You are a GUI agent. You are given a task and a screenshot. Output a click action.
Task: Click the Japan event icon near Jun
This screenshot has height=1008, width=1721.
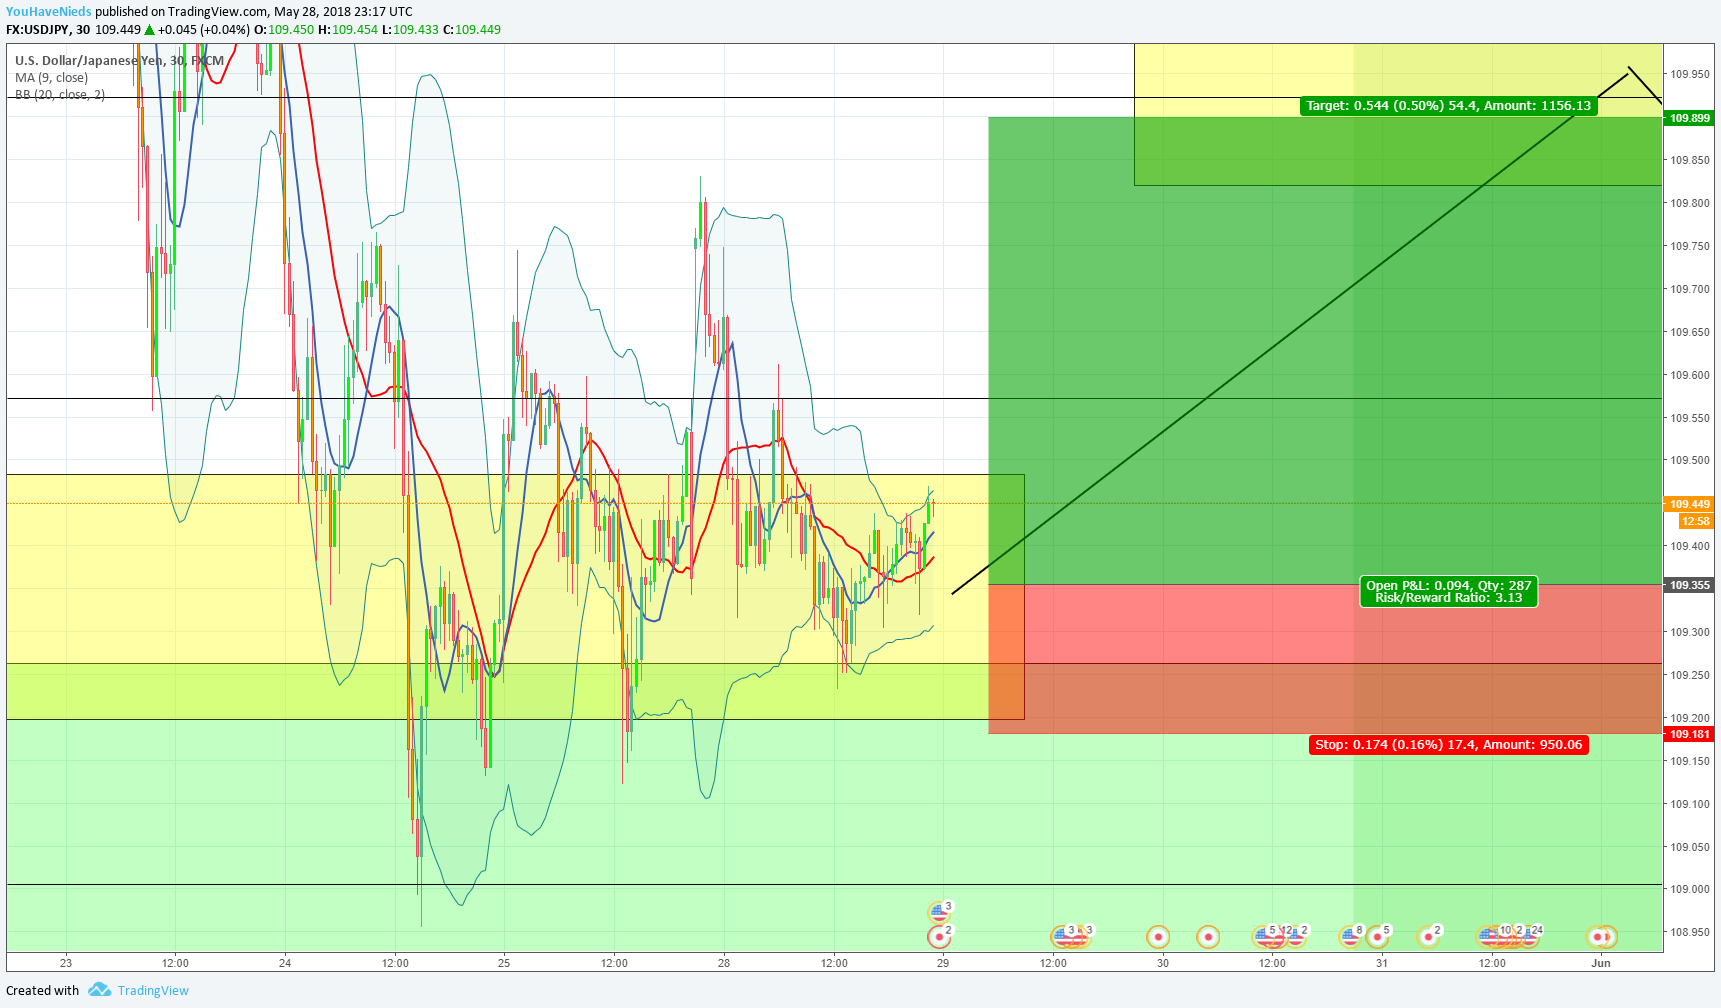1597,937
